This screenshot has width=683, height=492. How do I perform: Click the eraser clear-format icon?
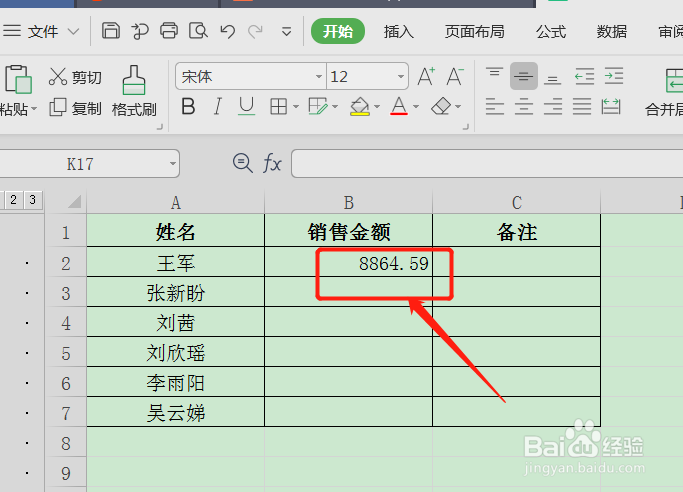441,106
